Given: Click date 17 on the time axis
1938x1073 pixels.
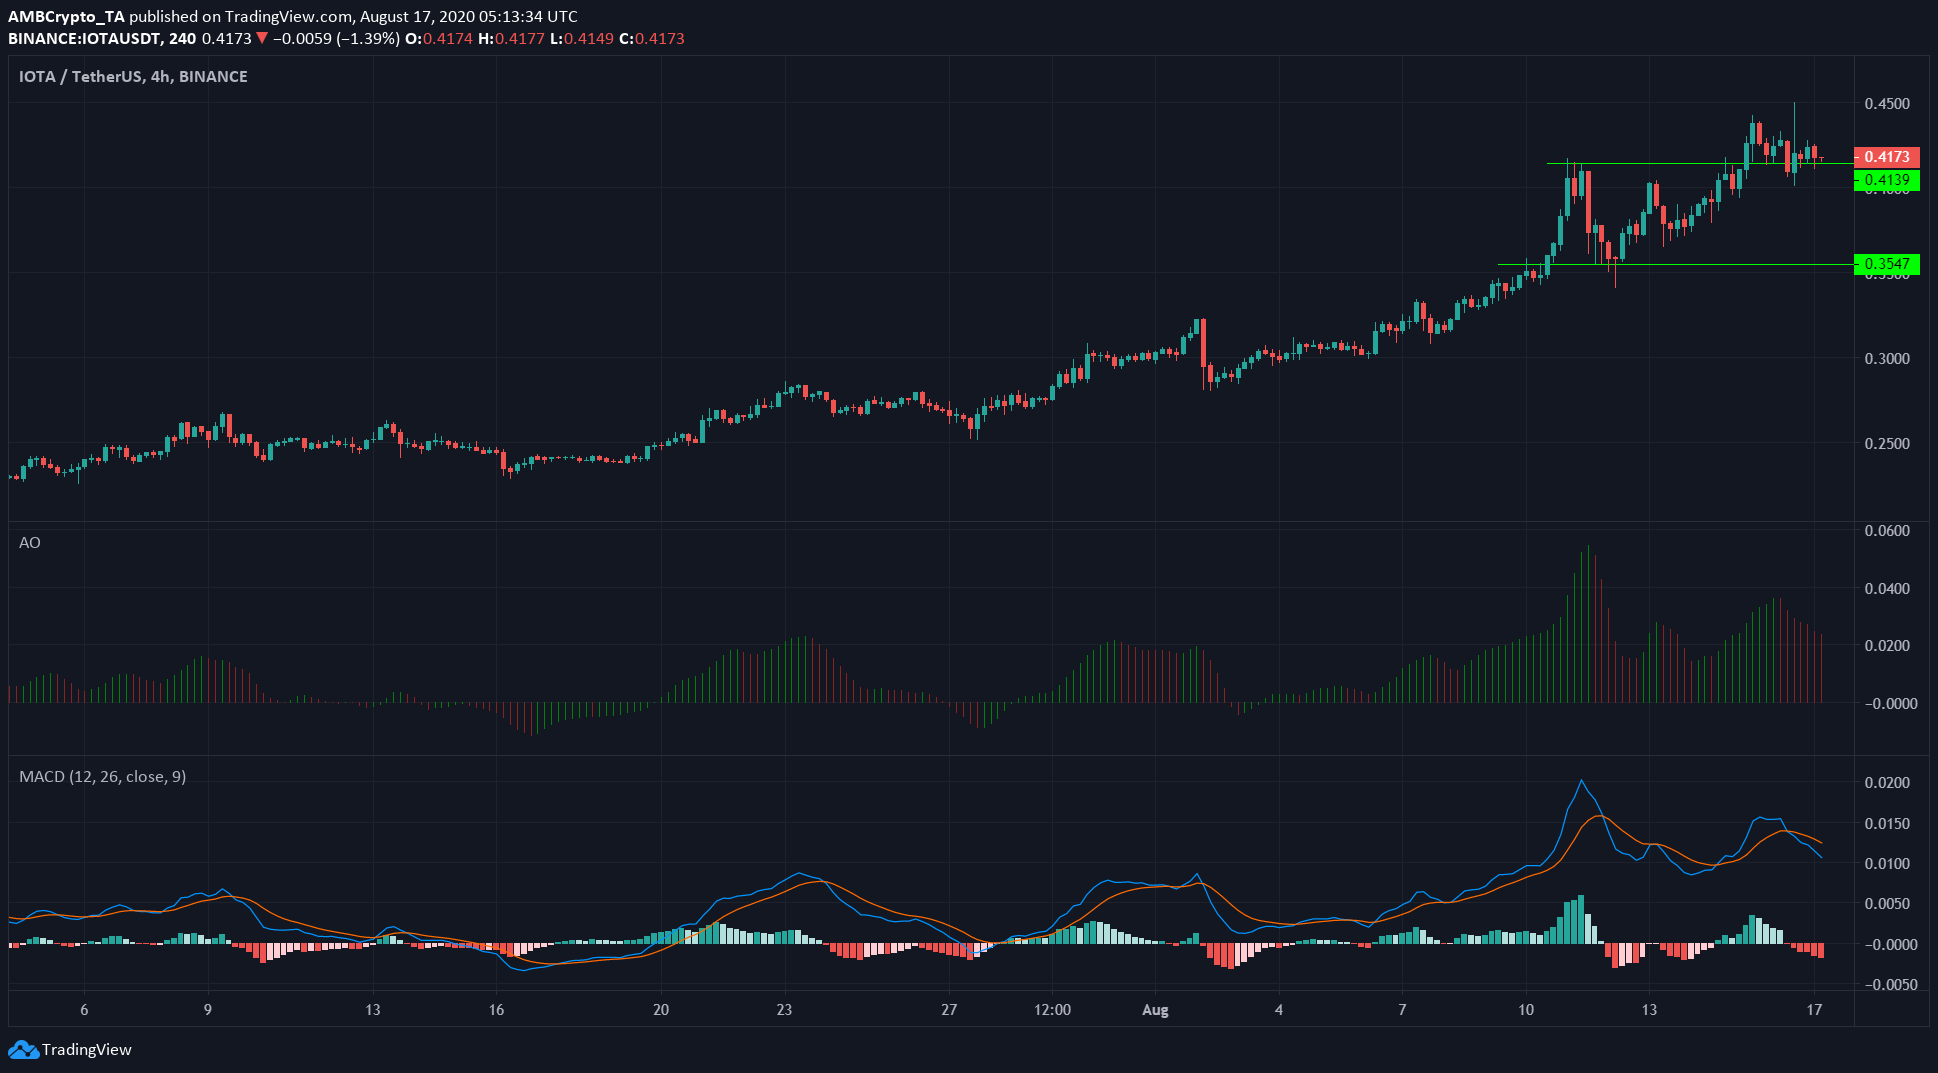Looking at the screenshot, I should (x=1814, y=1009).
